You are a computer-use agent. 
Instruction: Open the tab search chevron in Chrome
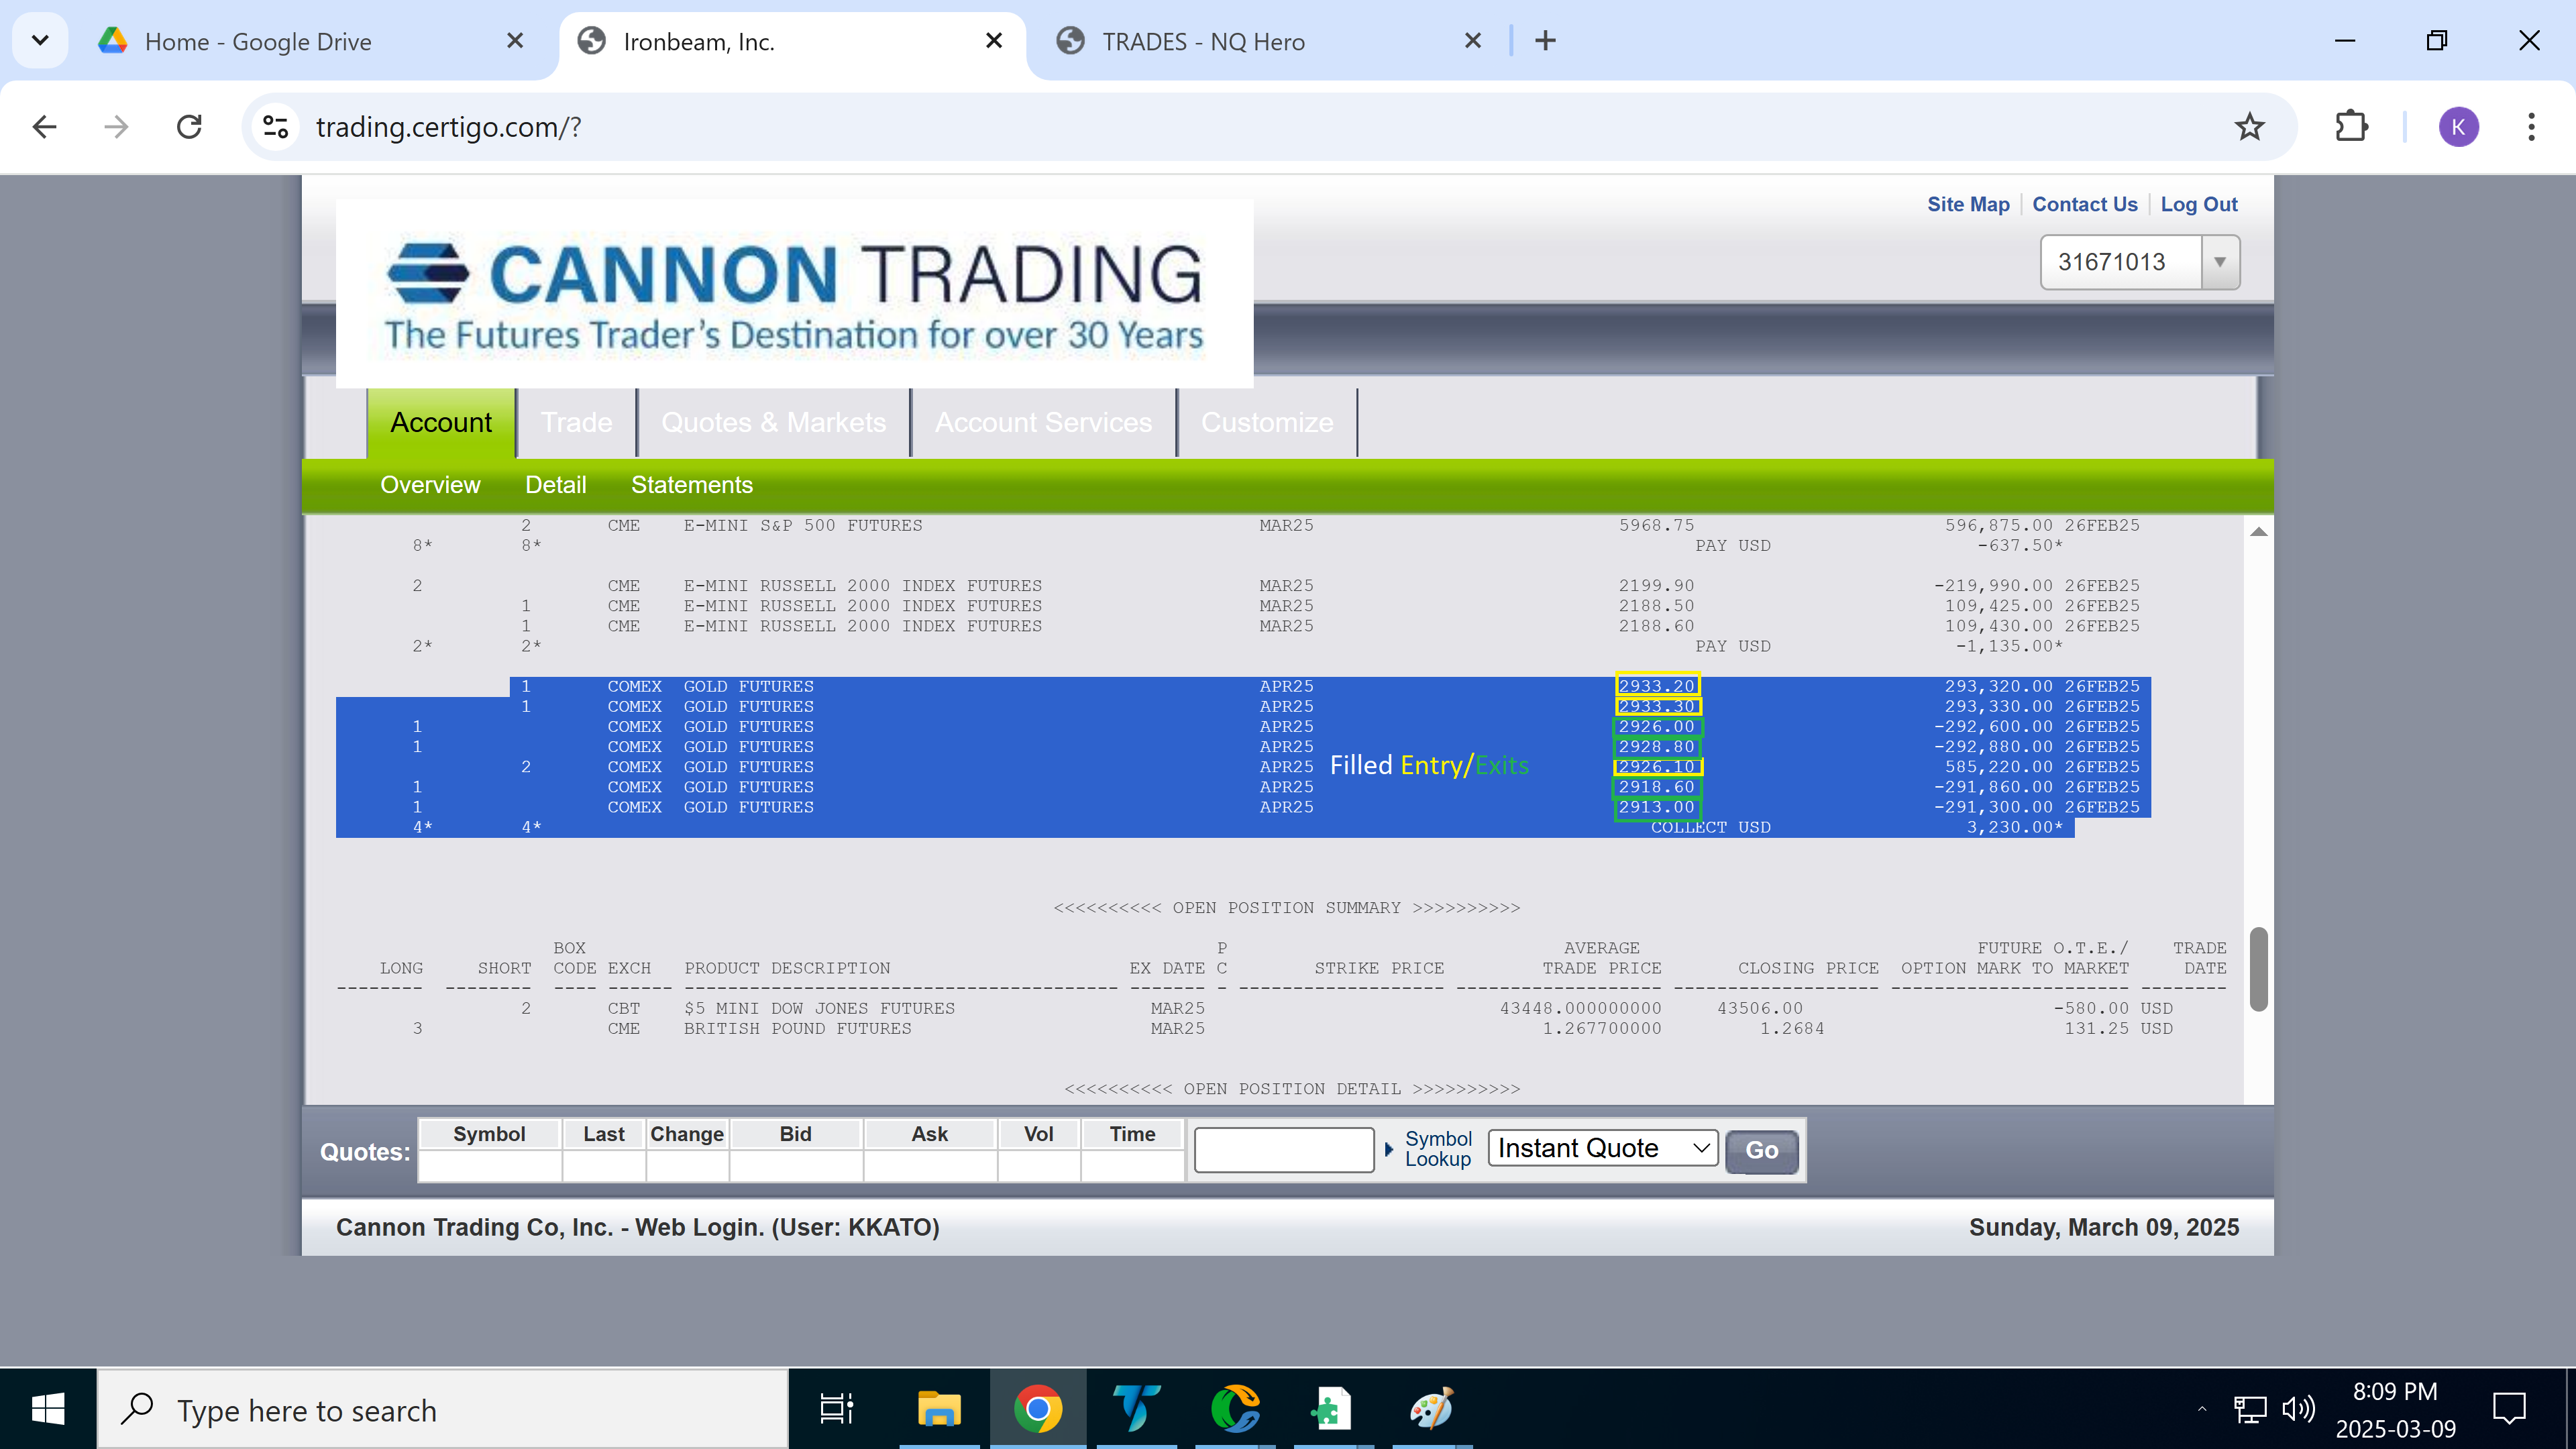tap(40, 41)
